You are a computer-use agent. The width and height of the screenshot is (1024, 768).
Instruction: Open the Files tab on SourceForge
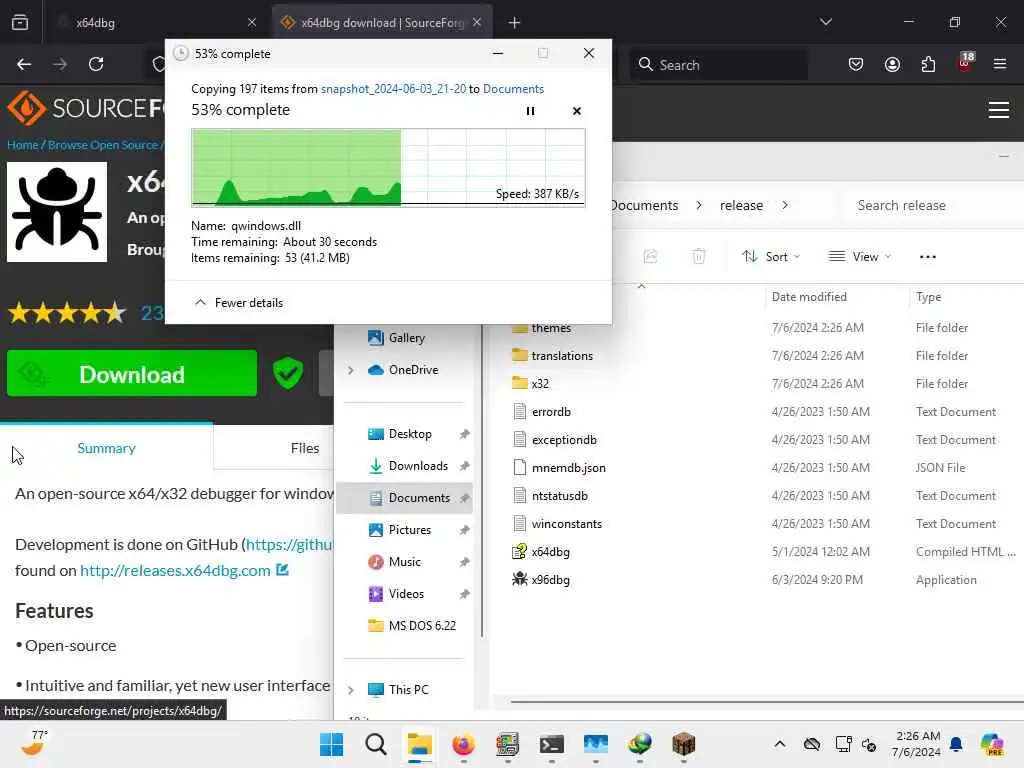tap(305, 448)
